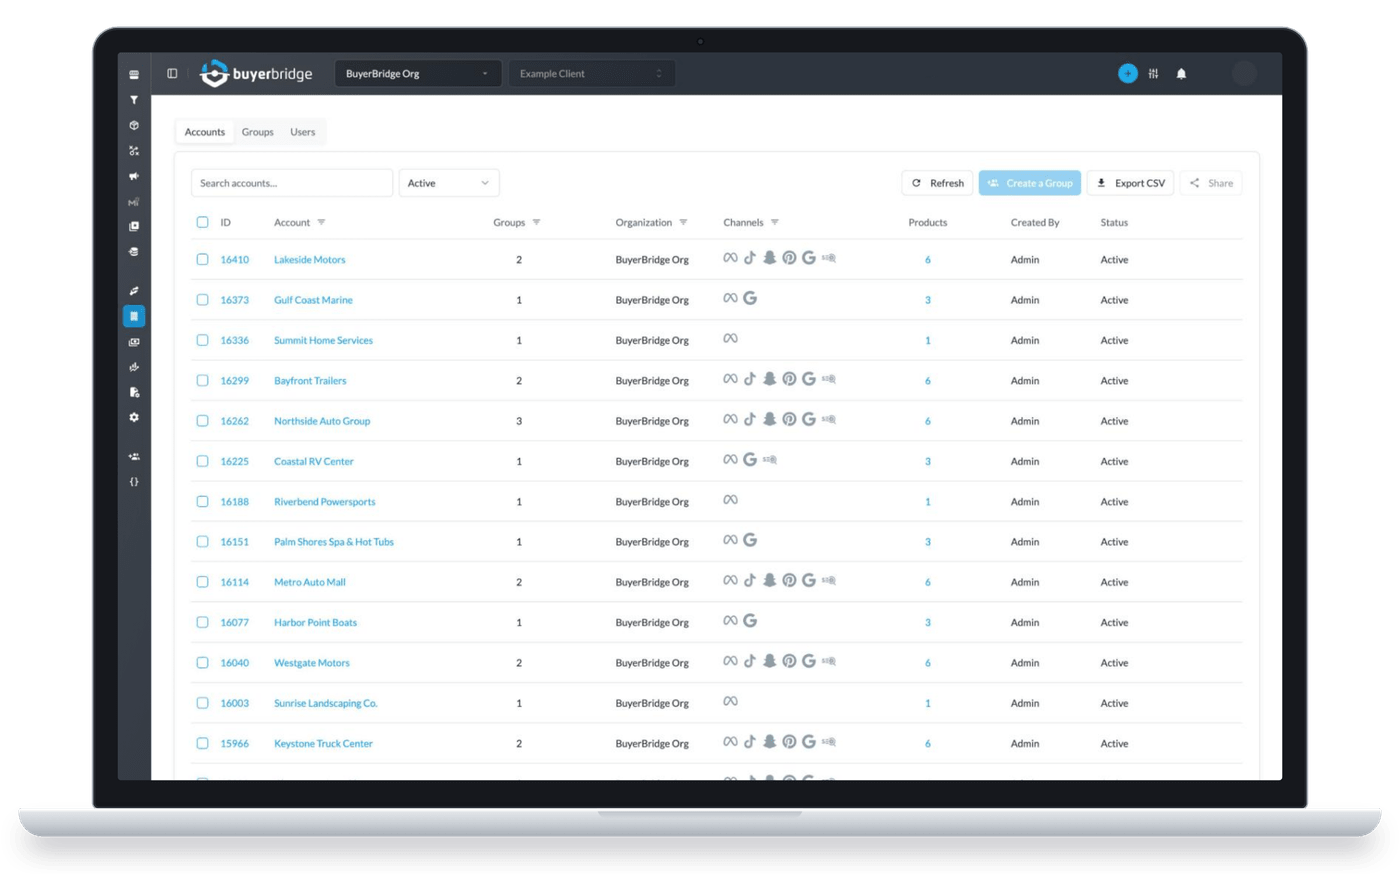Click the blue plus button in the header
The height and width of the screenshot is (874, 1400).
coord(1127,73)
